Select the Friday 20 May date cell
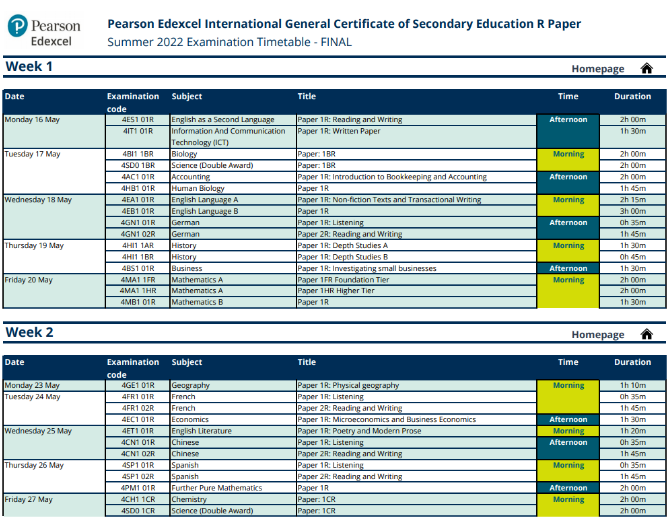Viewport: 668px width, 524px height. [31, 280]
